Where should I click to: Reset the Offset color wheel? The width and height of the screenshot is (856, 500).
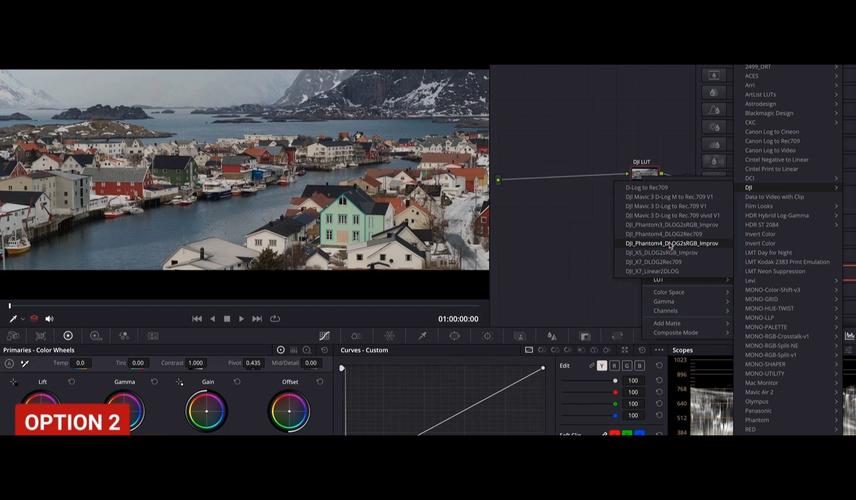(319, 382)
